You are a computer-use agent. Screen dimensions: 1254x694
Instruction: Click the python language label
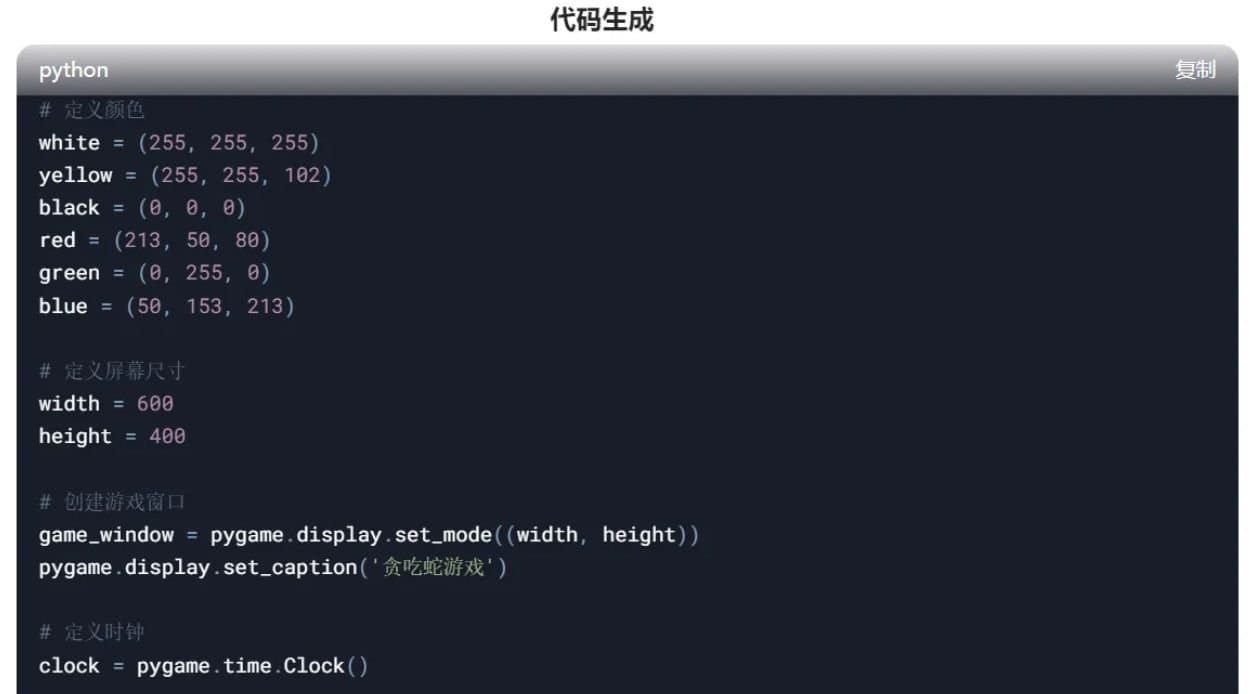click(x=73, y=70)
